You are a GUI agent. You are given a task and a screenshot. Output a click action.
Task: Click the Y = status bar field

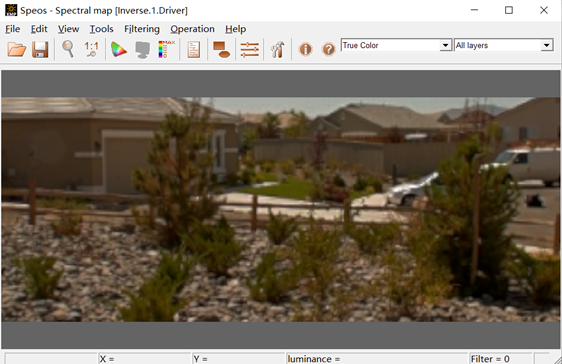pos(238,359)
